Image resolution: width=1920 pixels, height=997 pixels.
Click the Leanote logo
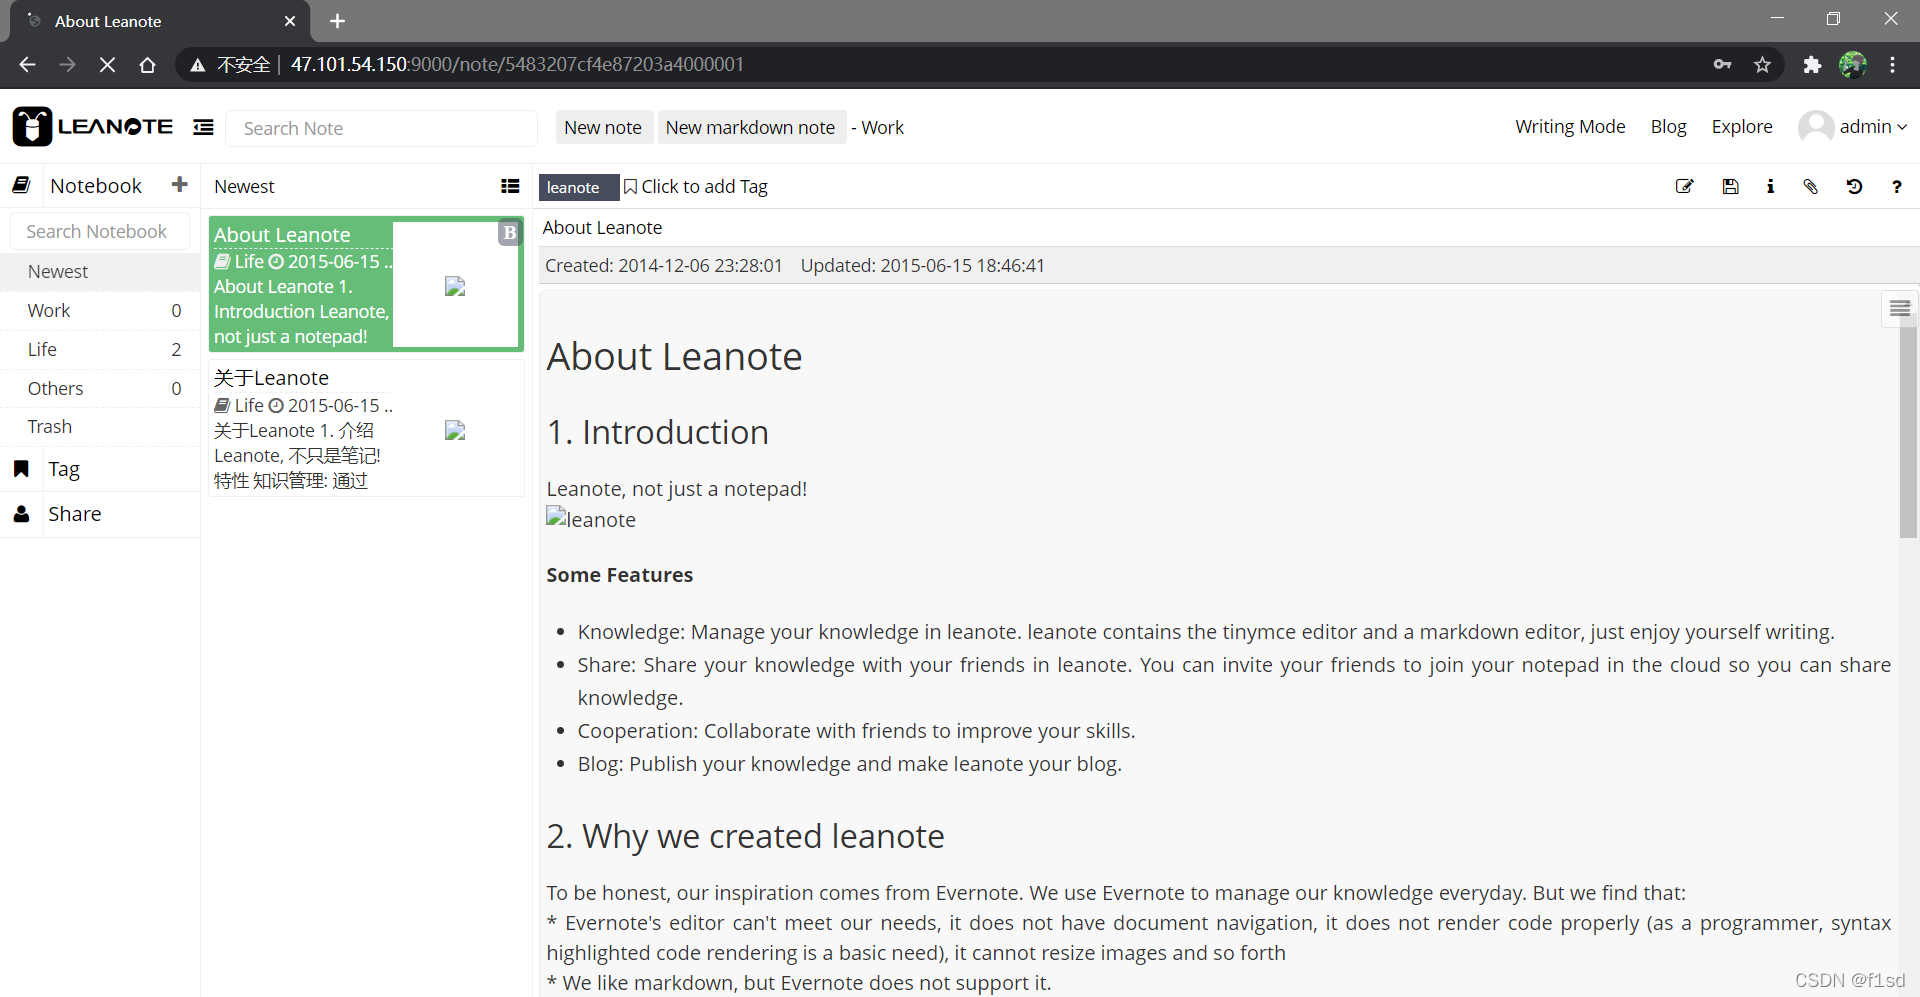tap(92, 127)
